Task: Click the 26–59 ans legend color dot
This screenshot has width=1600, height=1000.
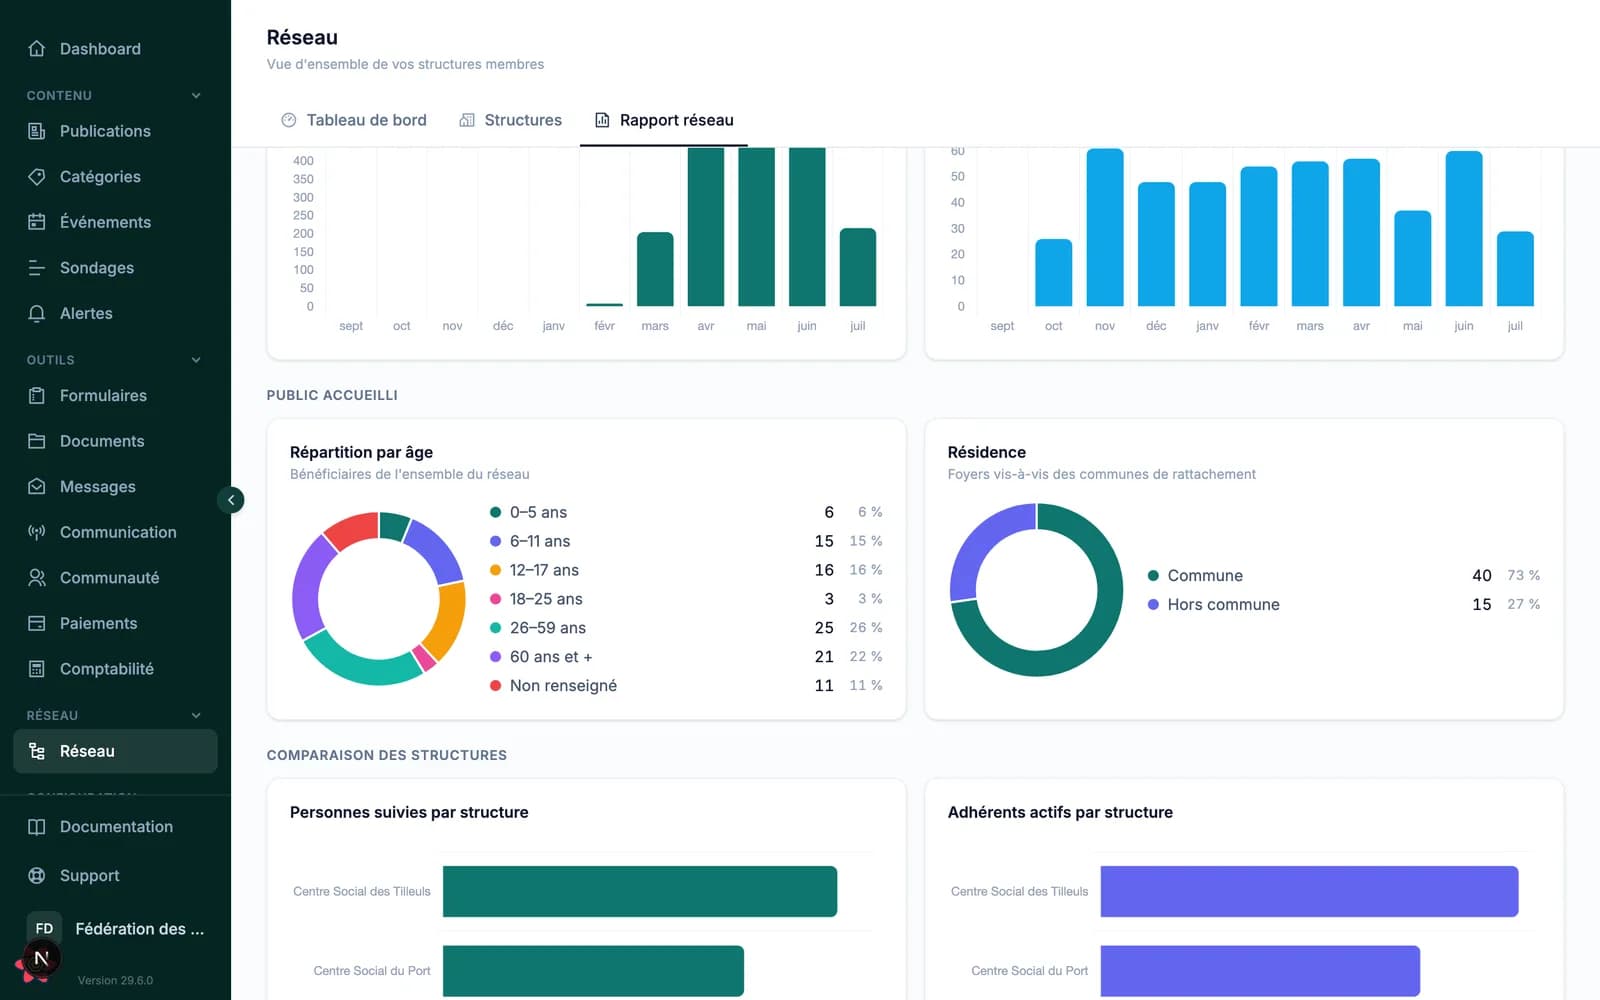Action: [495, 628]
